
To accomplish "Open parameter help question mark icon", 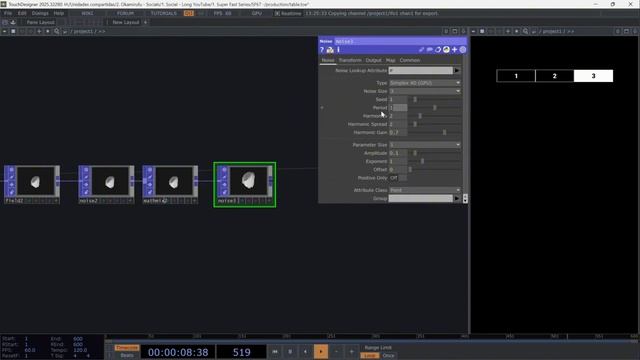I will pos(322,50).
